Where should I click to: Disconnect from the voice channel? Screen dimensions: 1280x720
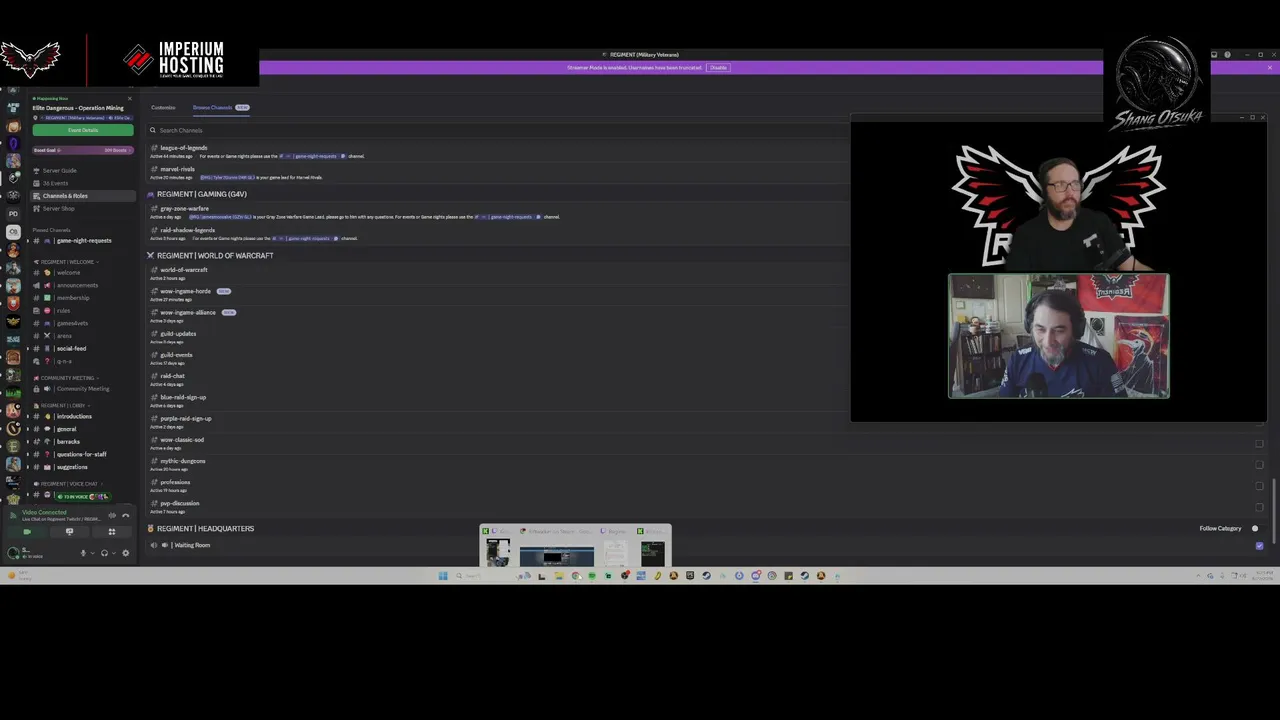(125, 515)
